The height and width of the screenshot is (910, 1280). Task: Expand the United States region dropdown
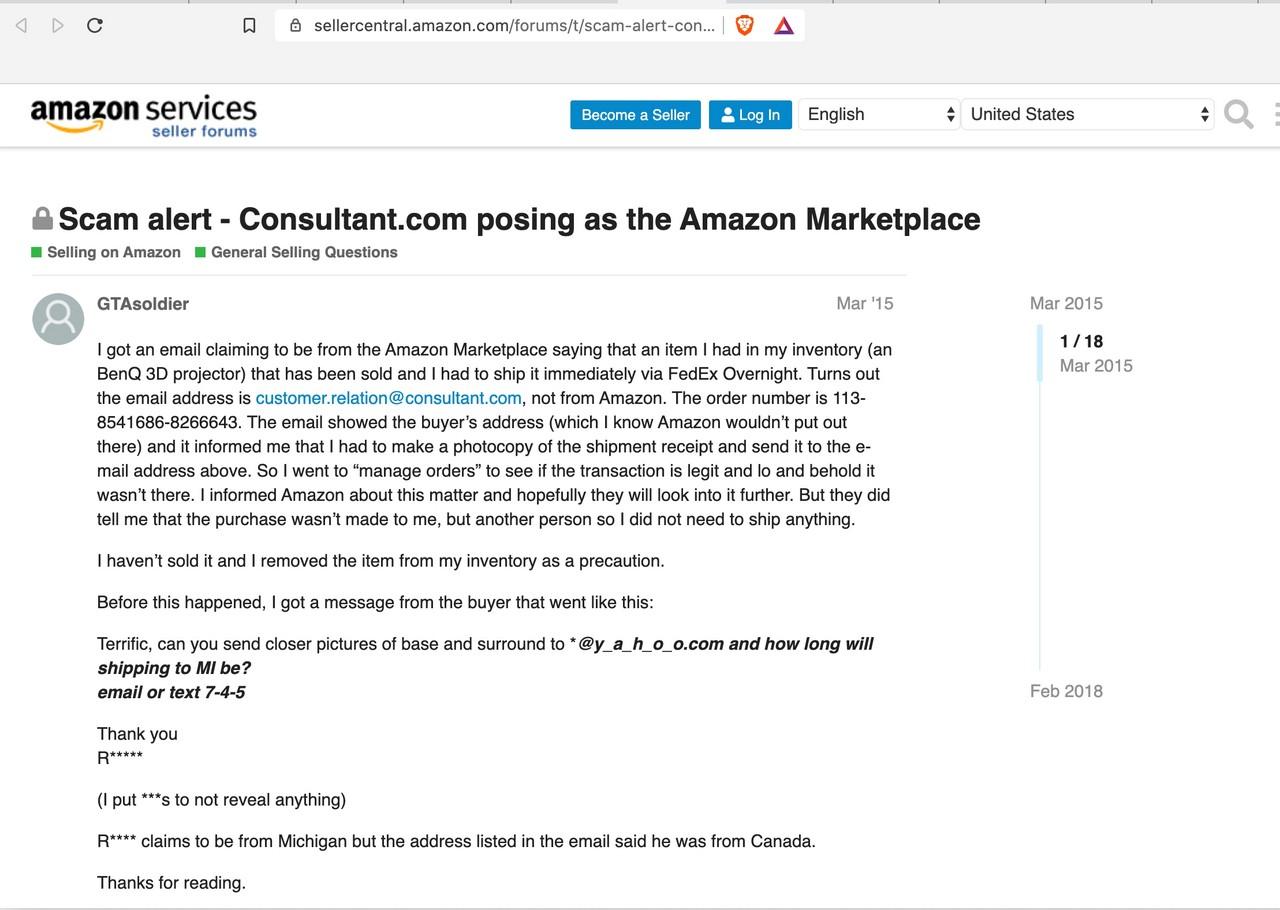pyautogui.click(x=1088, y=114)
